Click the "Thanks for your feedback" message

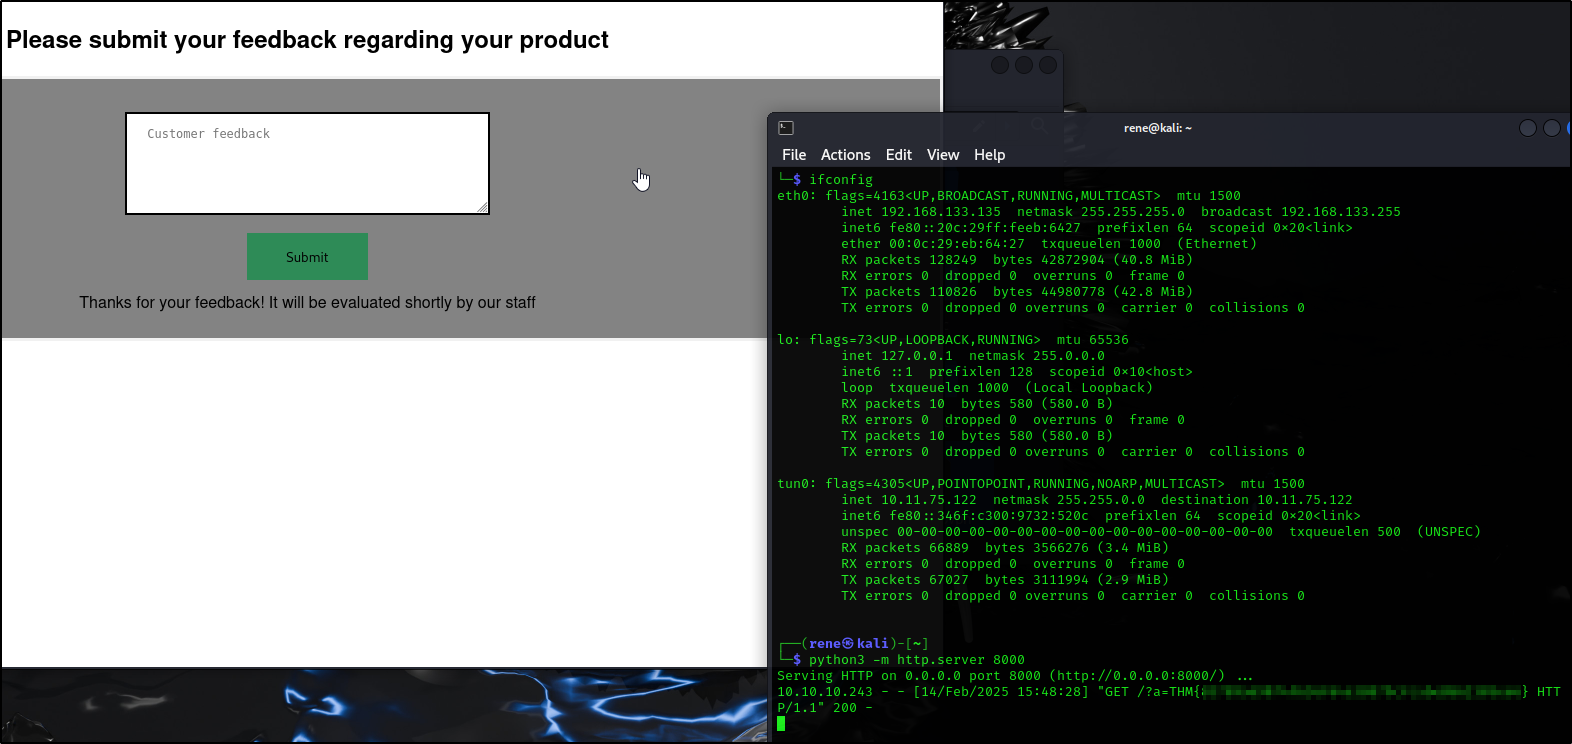point(307,303)
